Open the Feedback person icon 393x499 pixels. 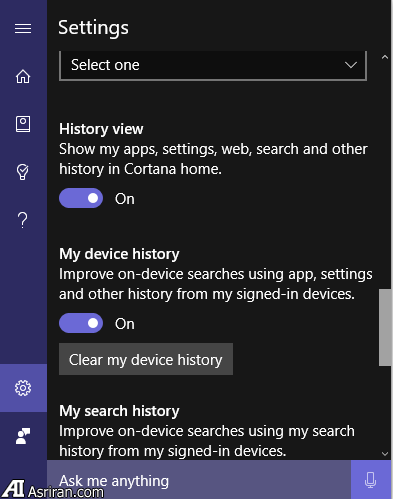click(23, 436)
